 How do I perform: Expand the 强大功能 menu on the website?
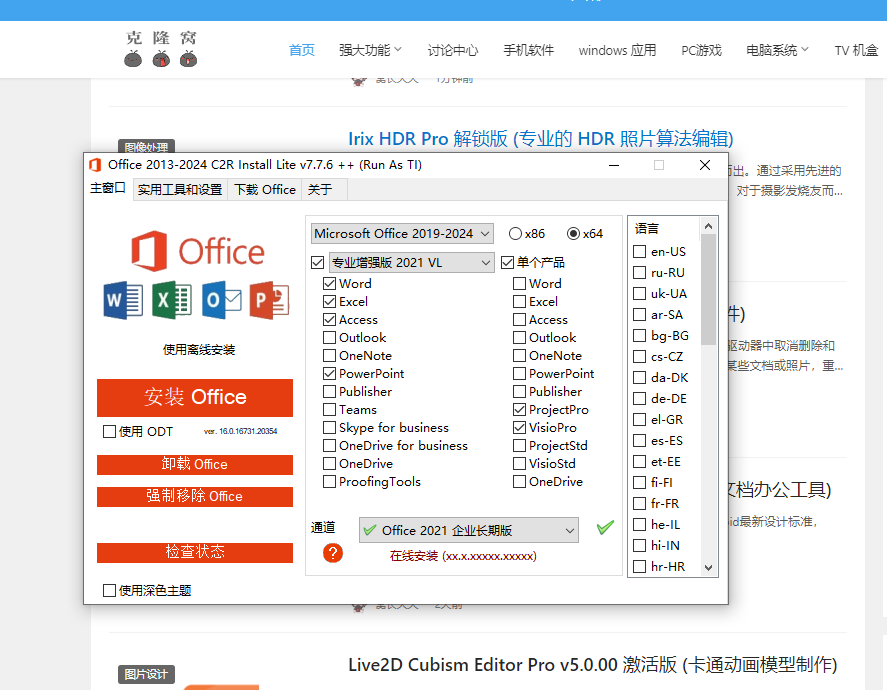[371, 50]
